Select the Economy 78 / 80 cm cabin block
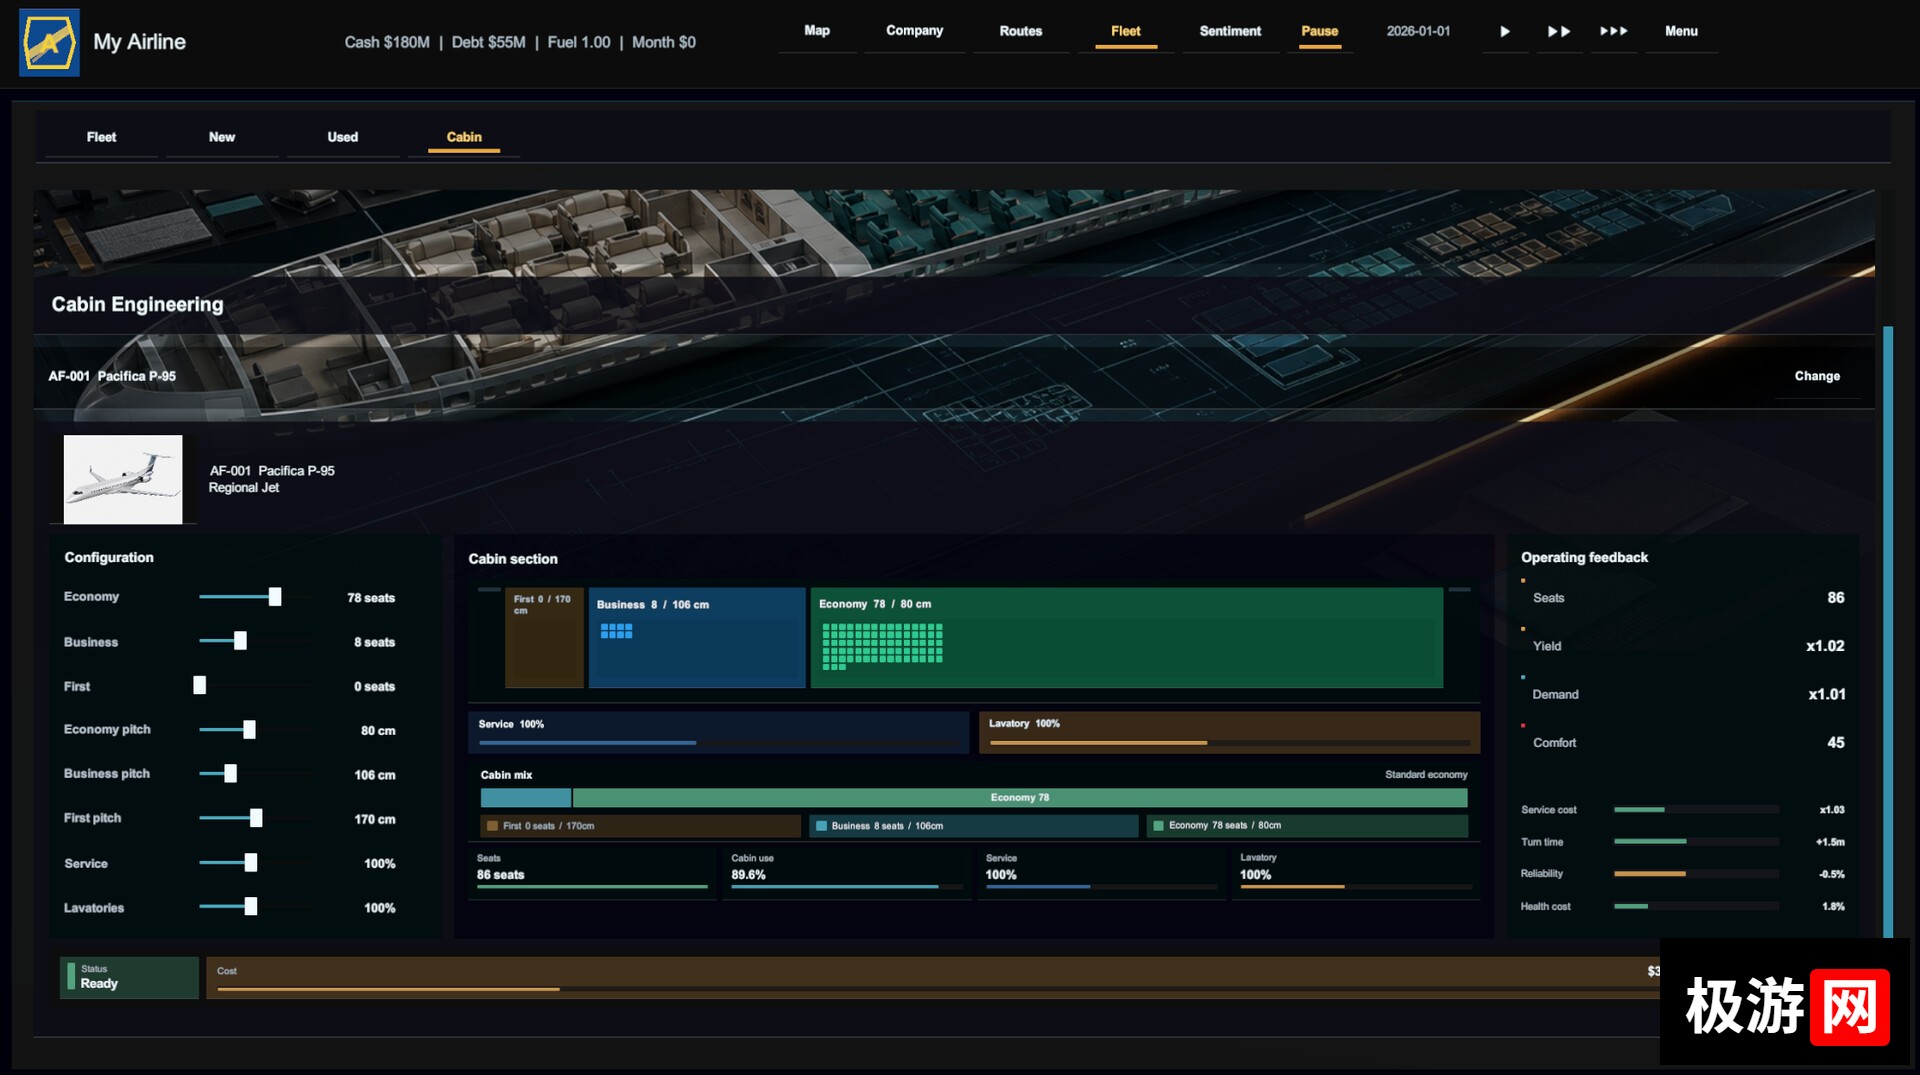1920x1075 pixels. pyautogui.click(x=1127, y=638)
